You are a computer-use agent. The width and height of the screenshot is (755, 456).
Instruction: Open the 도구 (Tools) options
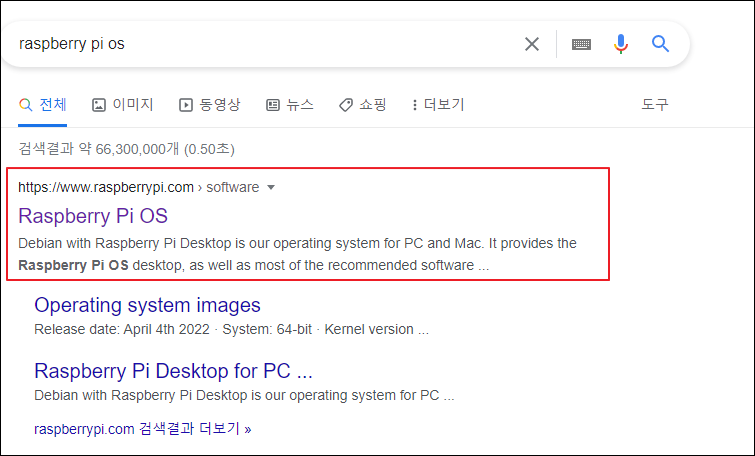(654, 104)
